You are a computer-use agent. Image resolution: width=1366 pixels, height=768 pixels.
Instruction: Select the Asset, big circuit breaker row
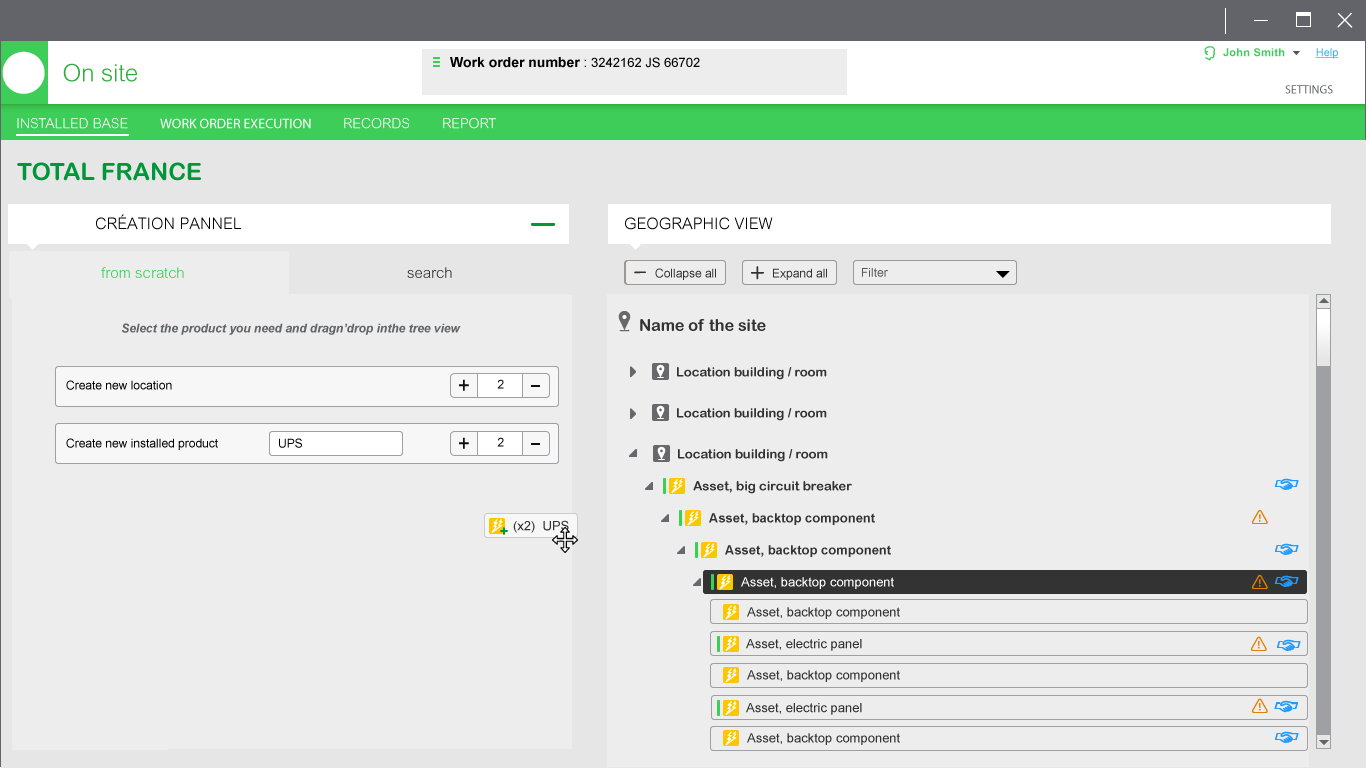[x=772, y=486]
